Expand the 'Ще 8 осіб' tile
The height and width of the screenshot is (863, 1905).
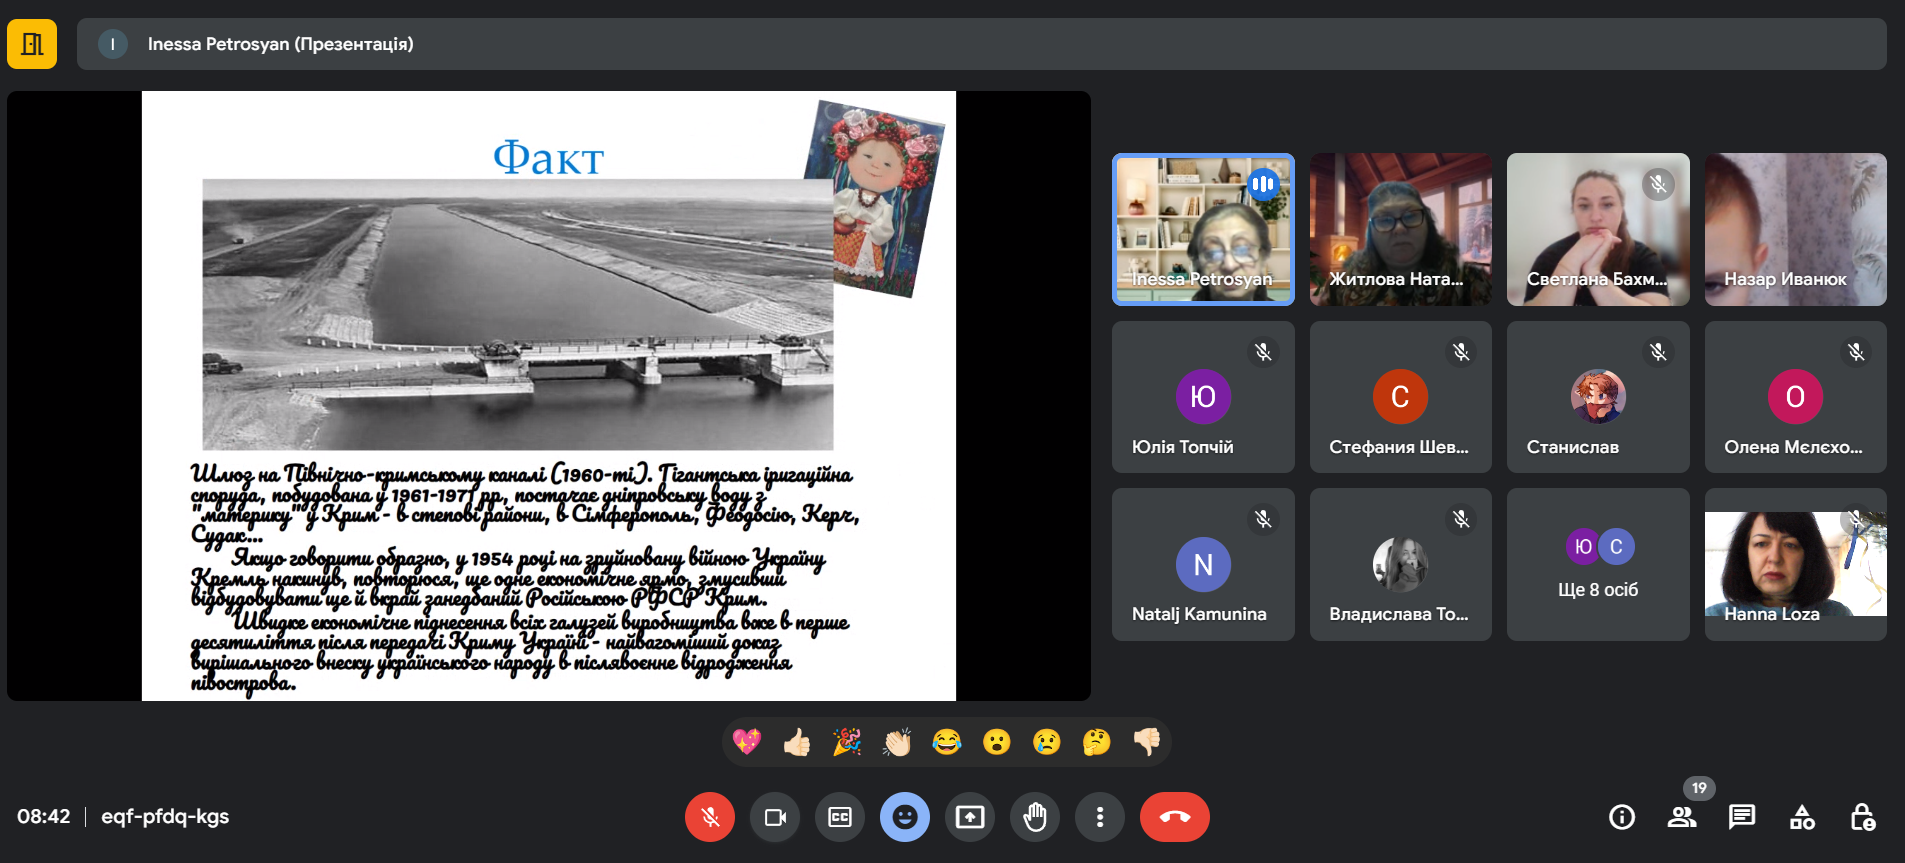pos(1598,565)
